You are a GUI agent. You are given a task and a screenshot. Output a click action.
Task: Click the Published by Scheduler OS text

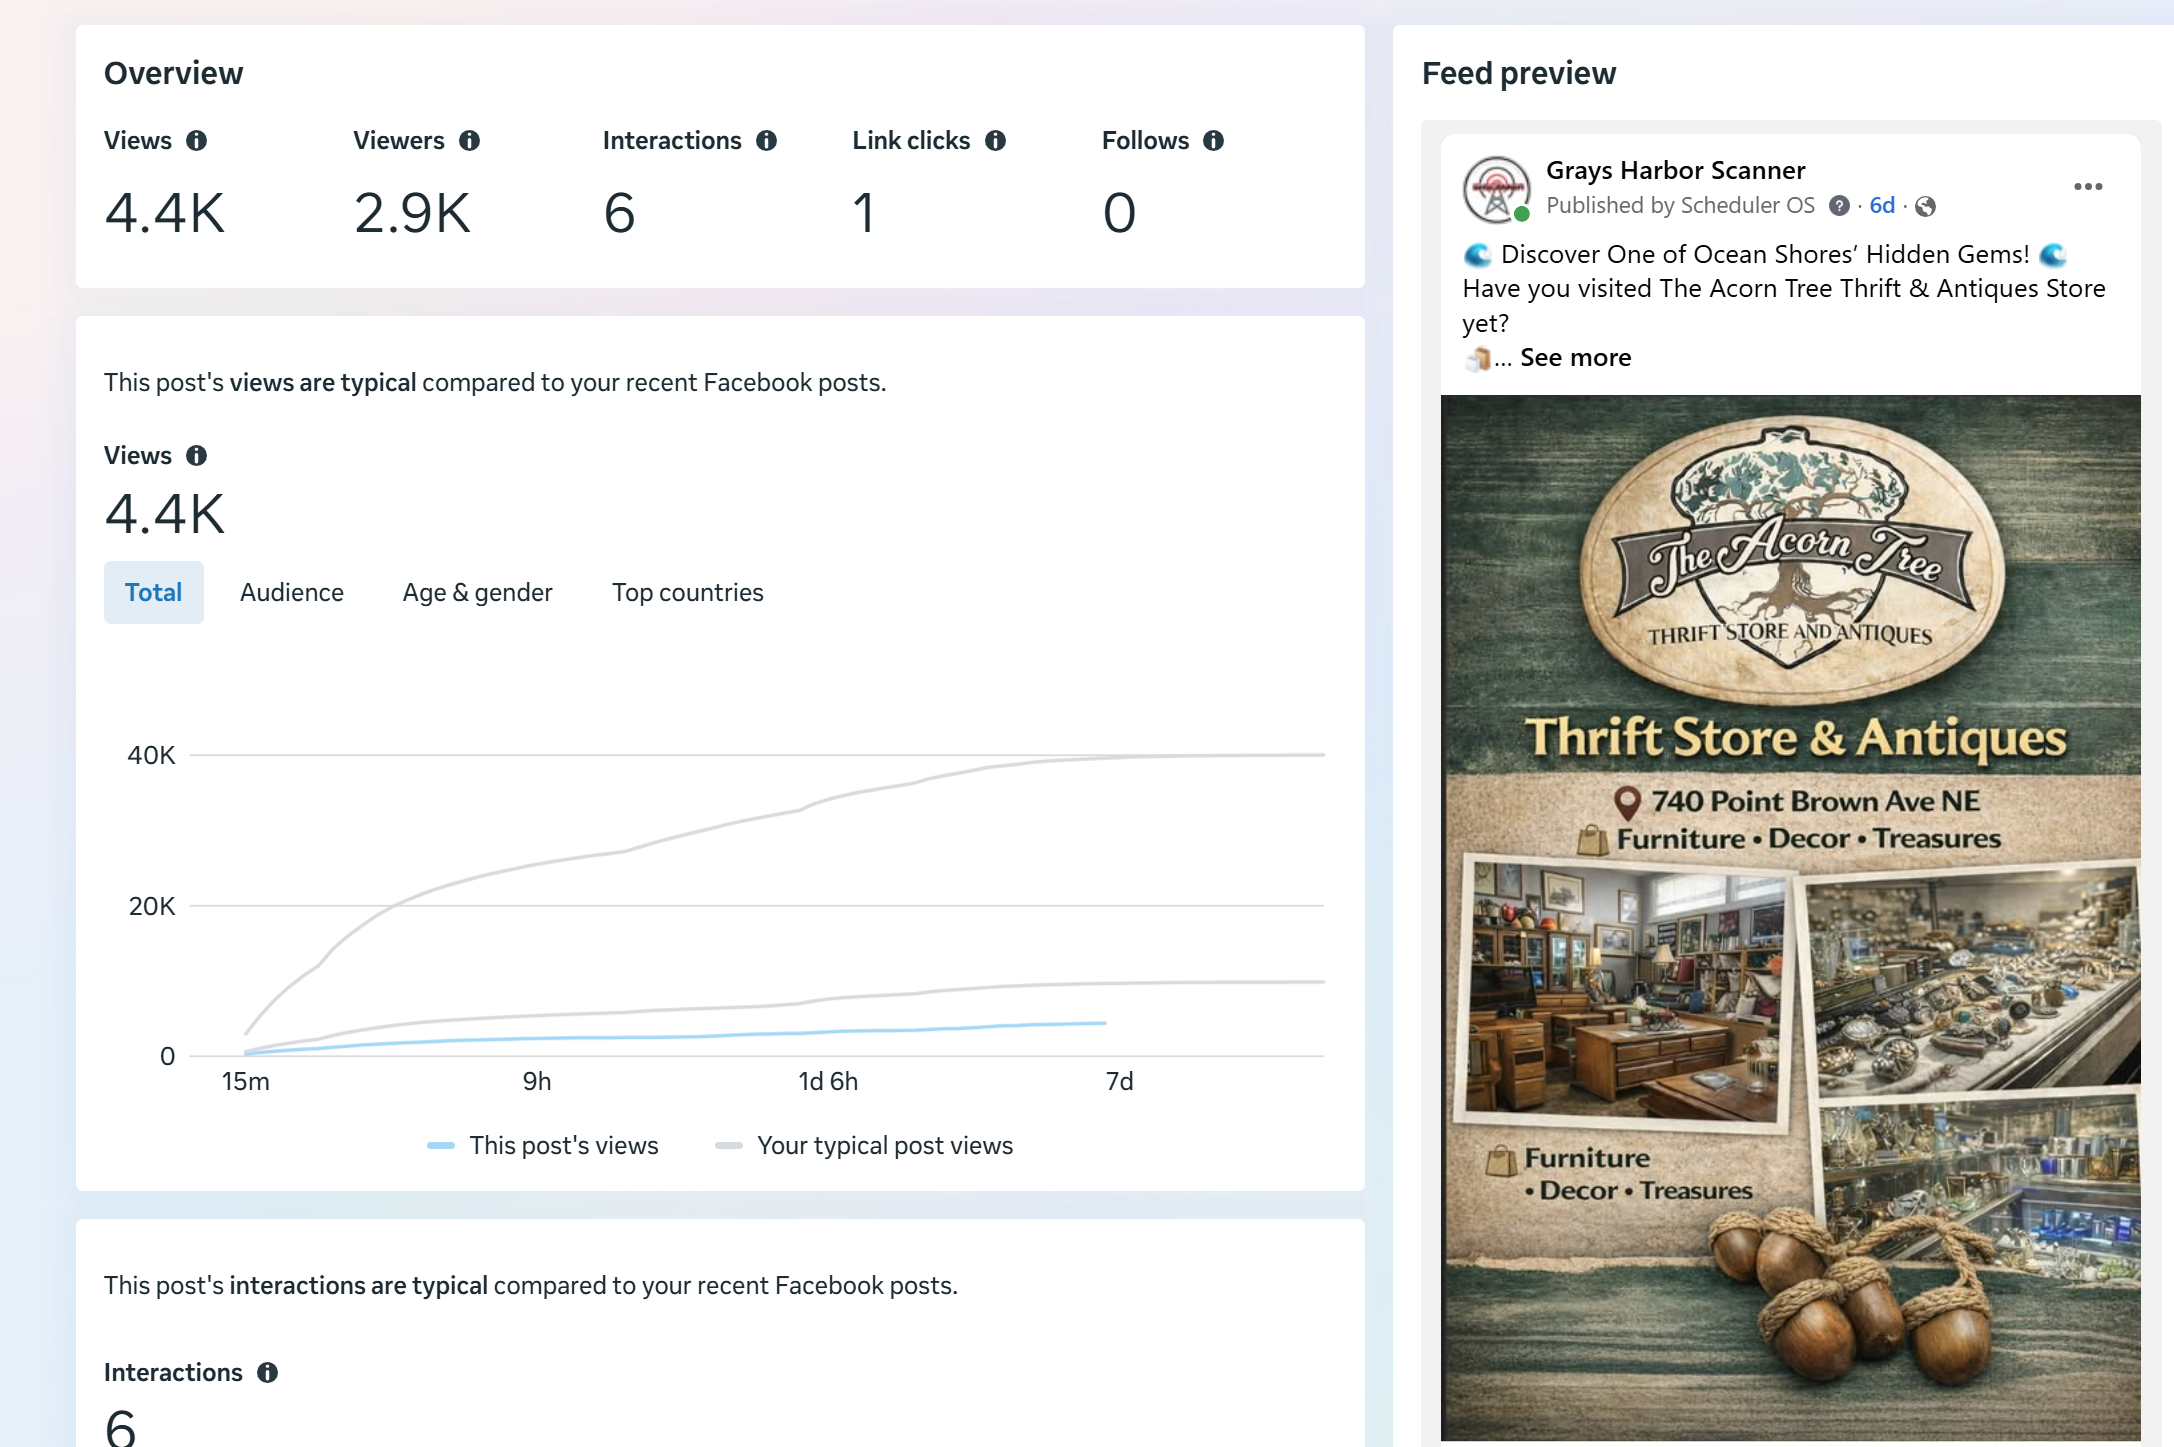1680,206
